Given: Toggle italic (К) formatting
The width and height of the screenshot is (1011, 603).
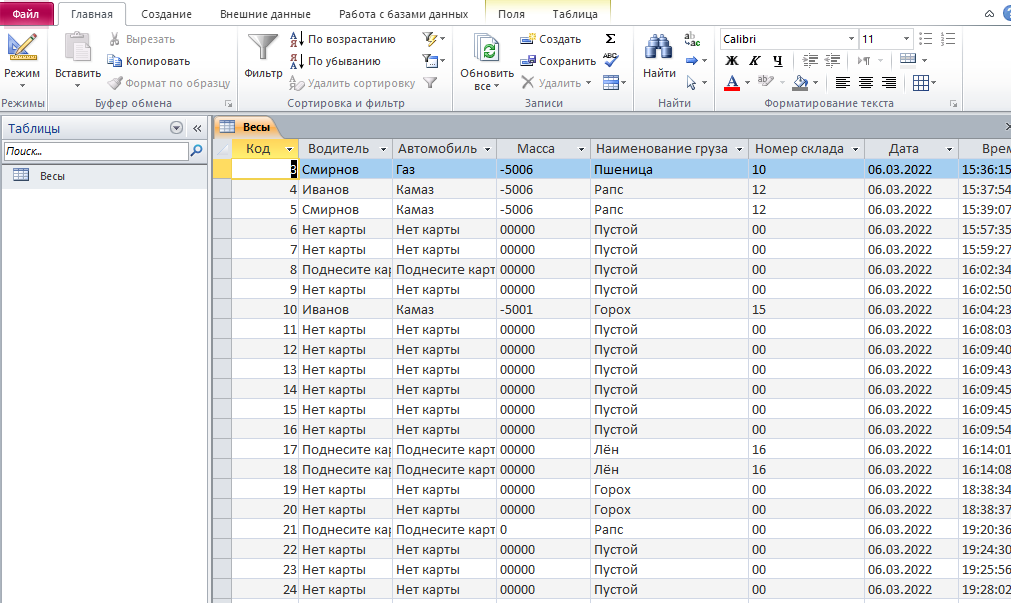Looking at the screenshot, I should [x=755, y=61].
